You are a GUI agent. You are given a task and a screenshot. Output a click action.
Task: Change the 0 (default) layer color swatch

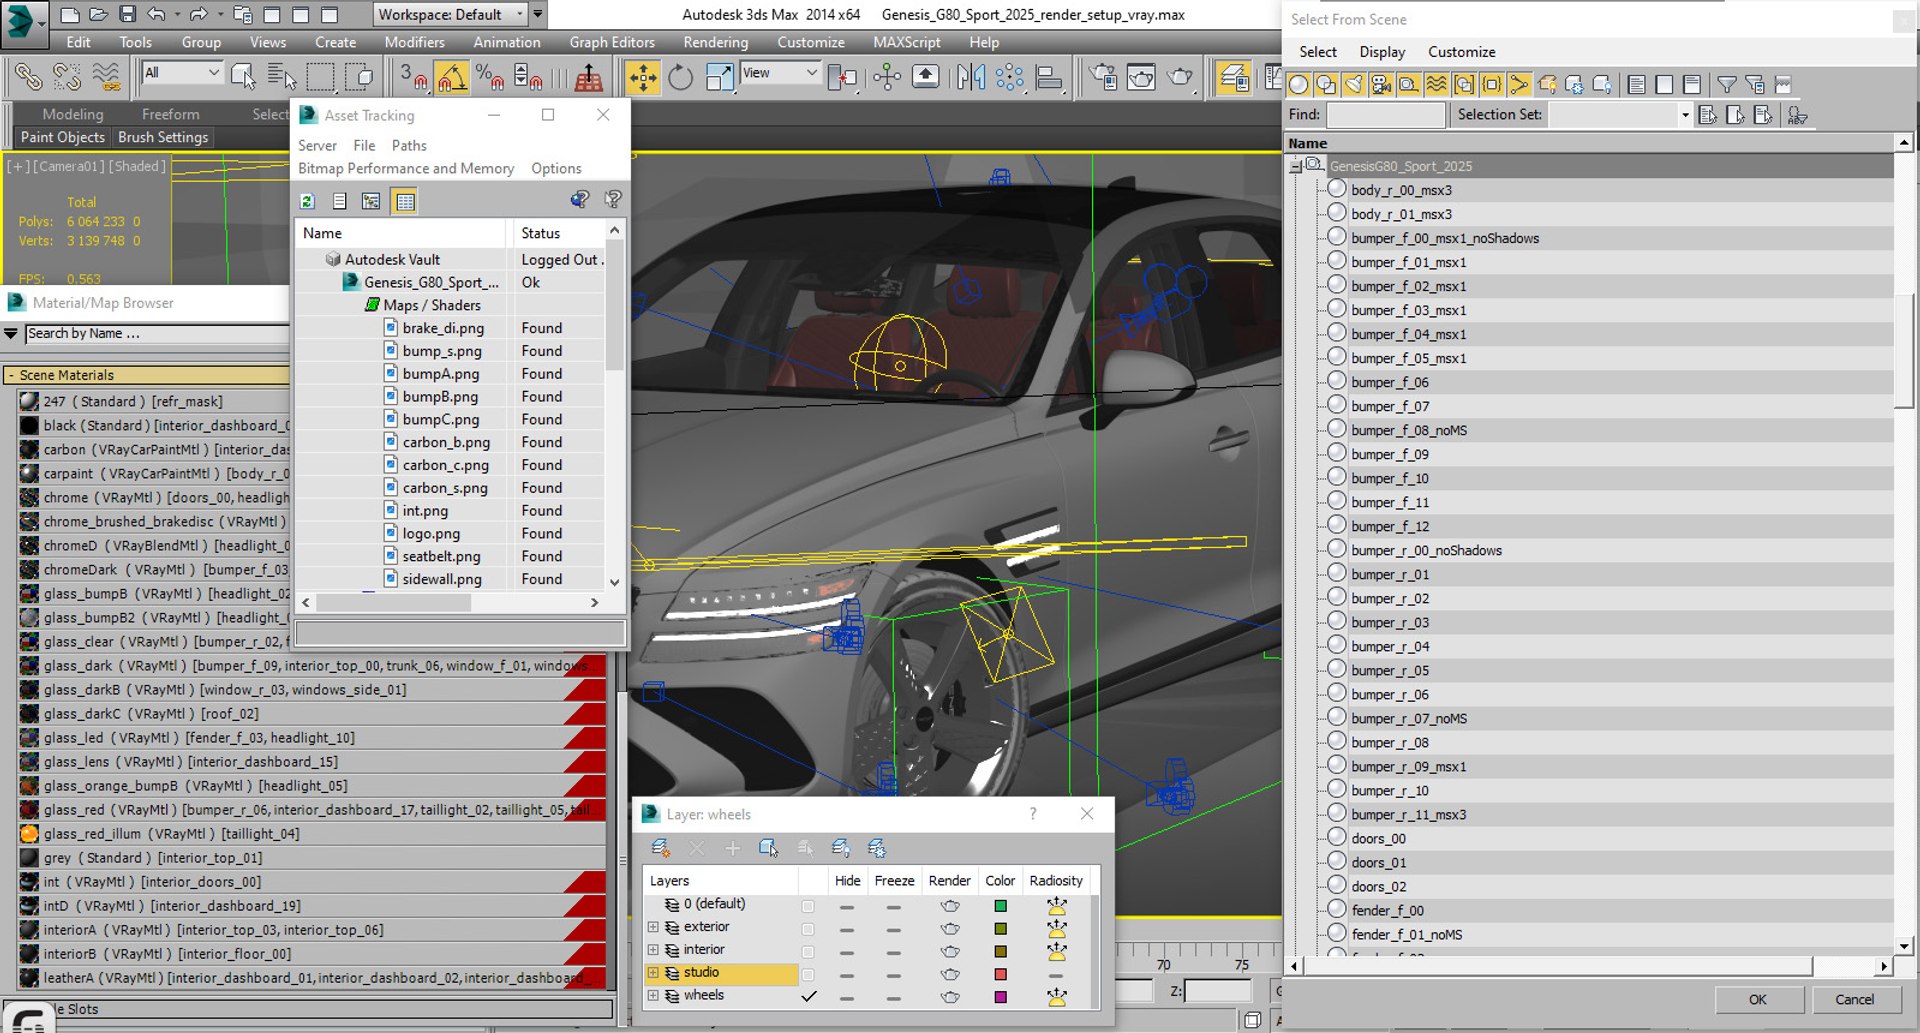tap(1000, 906)
